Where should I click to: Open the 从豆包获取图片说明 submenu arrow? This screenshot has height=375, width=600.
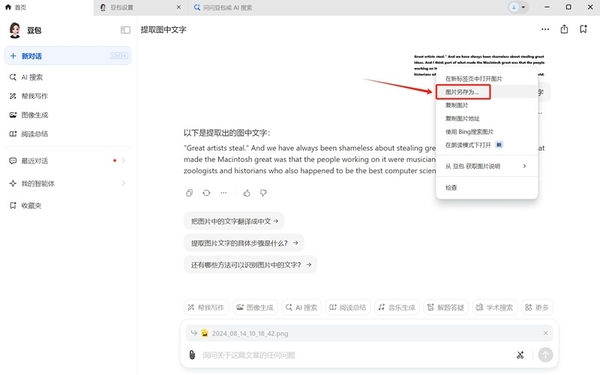[x=525, y=166]
